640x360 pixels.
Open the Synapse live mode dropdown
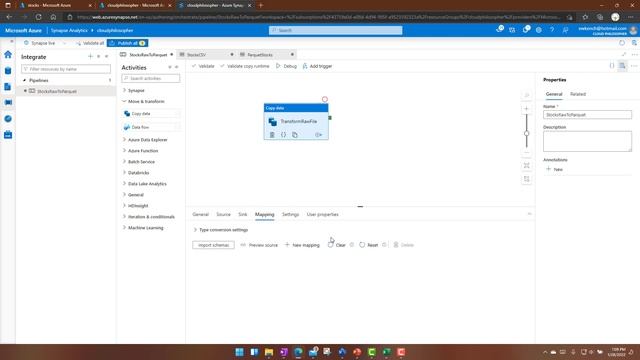tap(64, 43)
